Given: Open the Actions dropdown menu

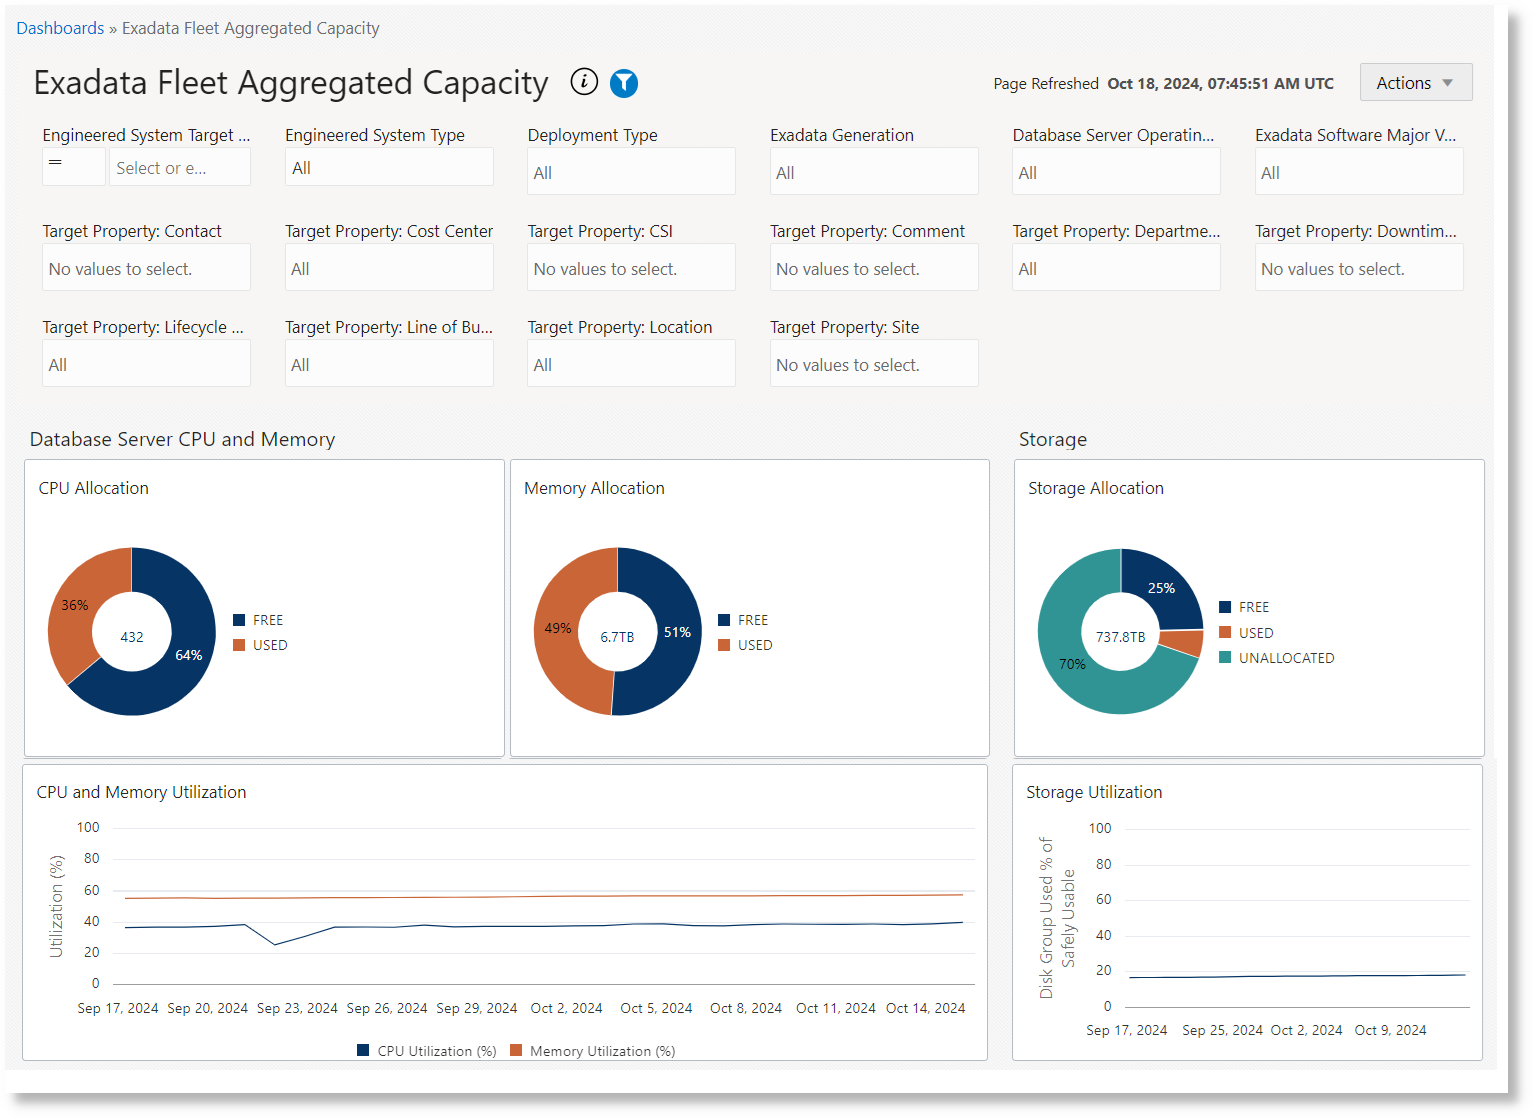Looking at the screenshot, I should 1416,83.
